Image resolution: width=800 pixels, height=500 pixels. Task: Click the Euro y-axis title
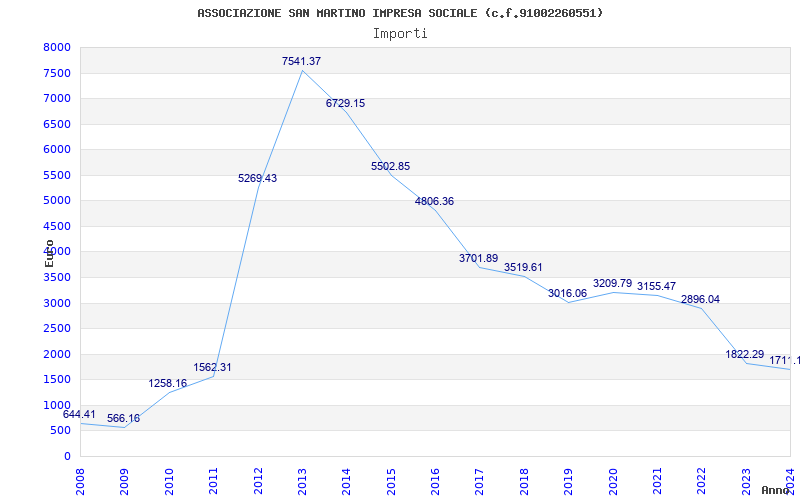pos(49,254)
